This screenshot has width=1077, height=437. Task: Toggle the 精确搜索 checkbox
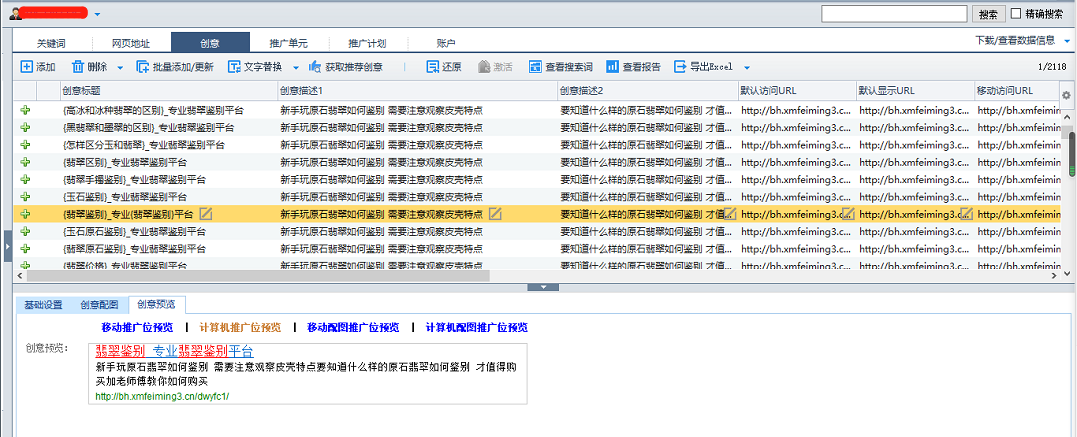(1016, 14)
